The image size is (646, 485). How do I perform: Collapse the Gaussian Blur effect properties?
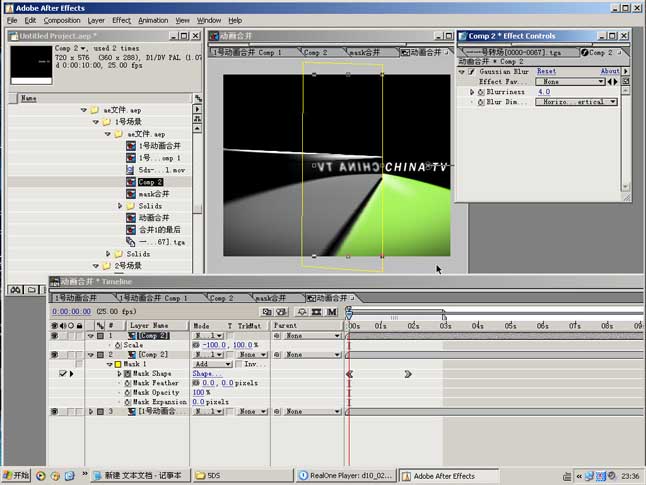click(x=461, y=72)
